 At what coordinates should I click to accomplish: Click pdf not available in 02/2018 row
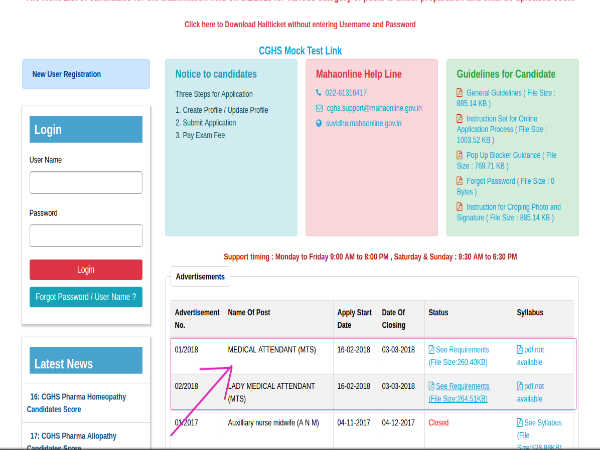coord(530,392)
